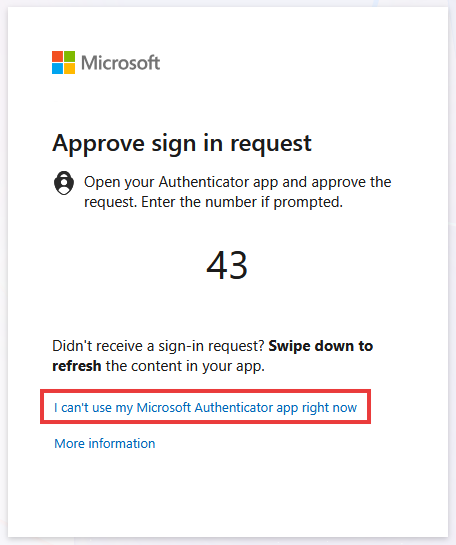Click the yellow square of Microsoft logo

tap(69, 68)
